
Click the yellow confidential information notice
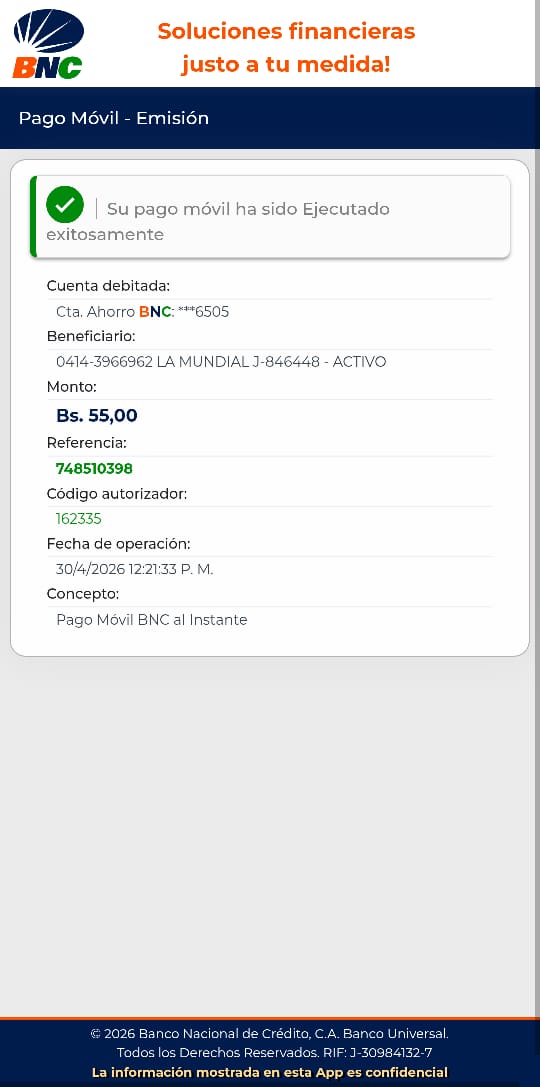270,1072
